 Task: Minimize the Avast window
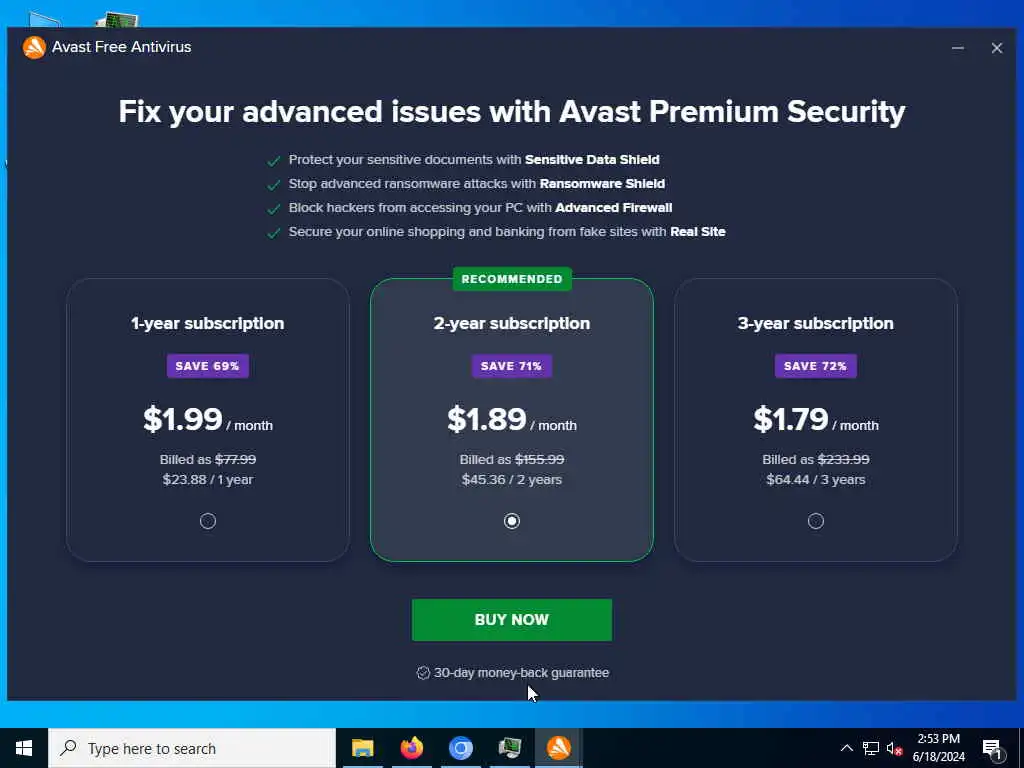point(958,48)
